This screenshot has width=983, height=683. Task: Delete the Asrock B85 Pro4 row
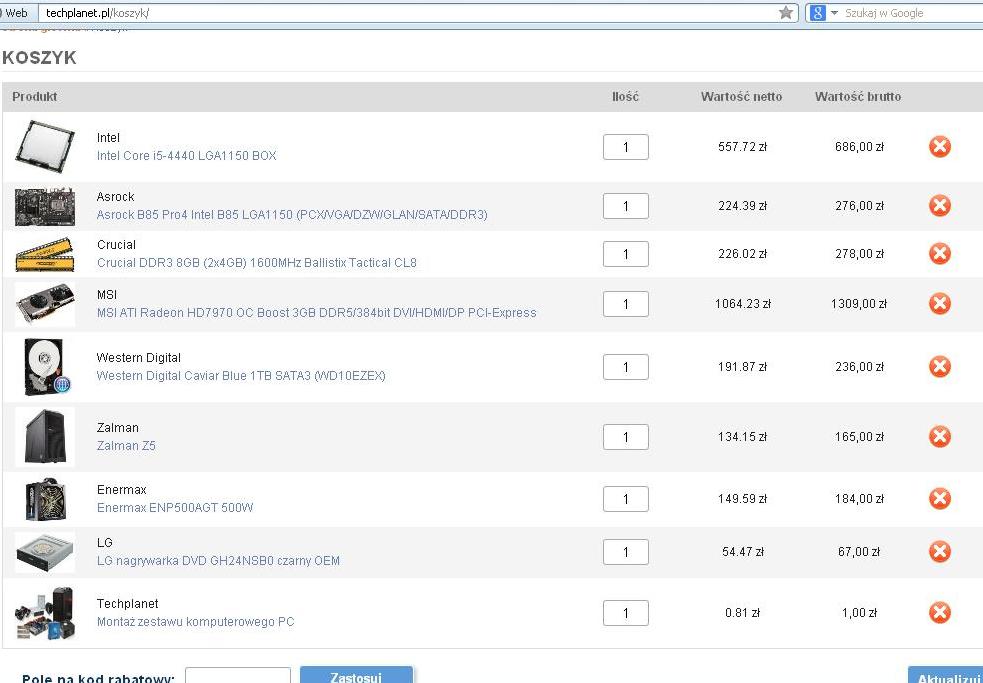click(939, 206)
